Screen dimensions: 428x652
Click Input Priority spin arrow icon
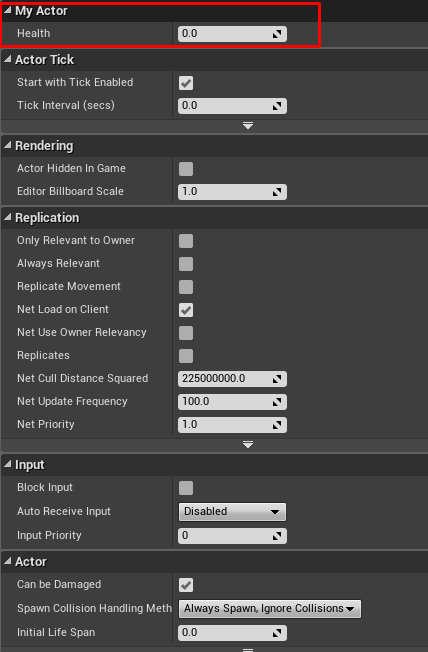(277, 536)
